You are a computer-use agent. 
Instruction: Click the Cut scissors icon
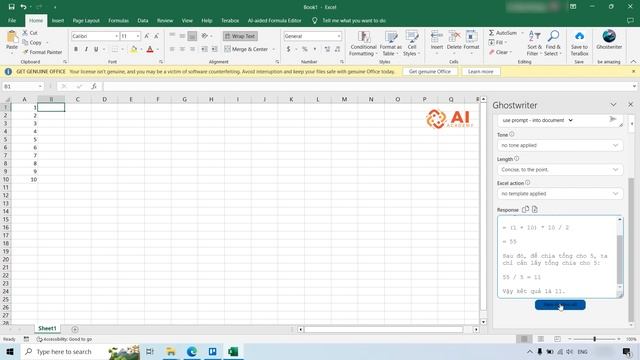[25, 33]
